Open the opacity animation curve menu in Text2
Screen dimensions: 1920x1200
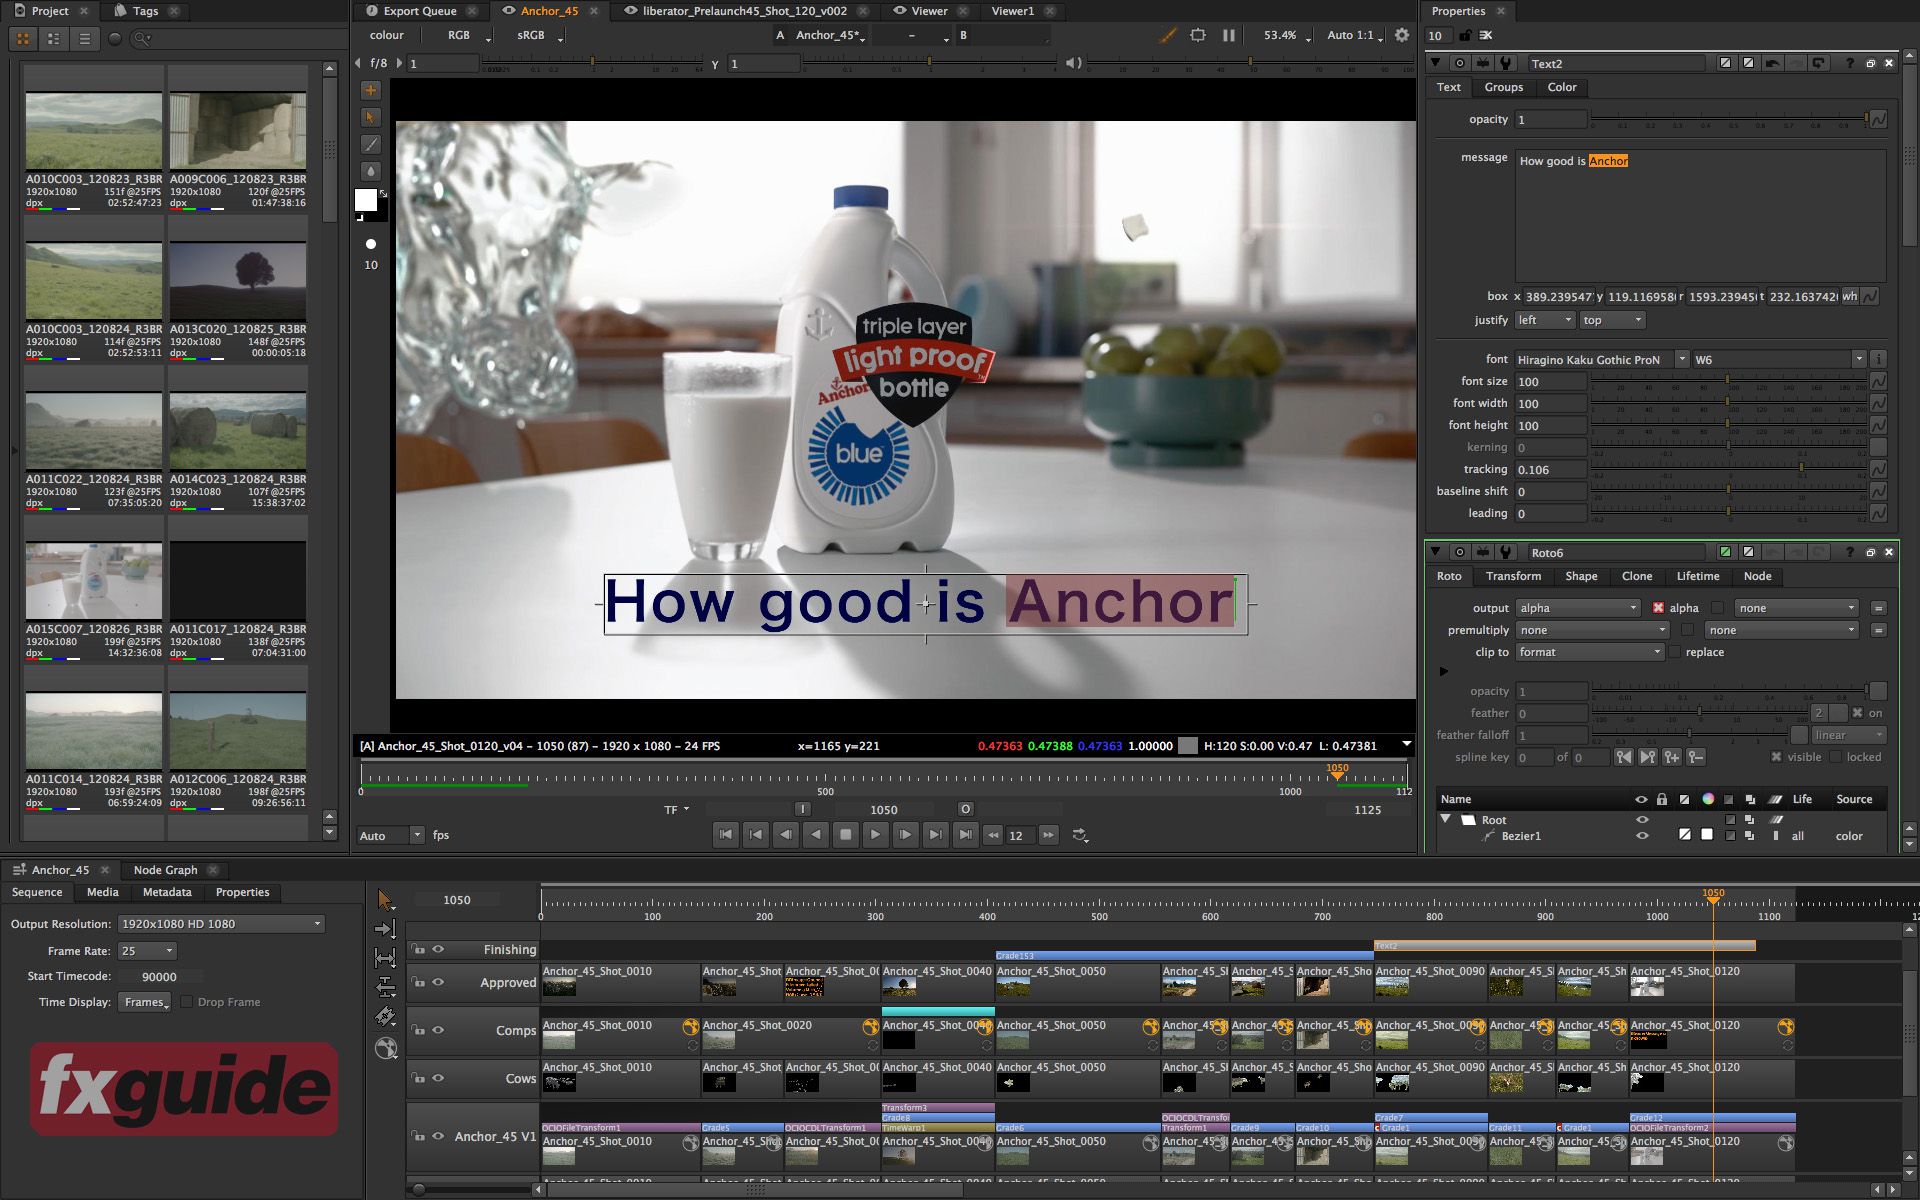(x=1878, y=119)
